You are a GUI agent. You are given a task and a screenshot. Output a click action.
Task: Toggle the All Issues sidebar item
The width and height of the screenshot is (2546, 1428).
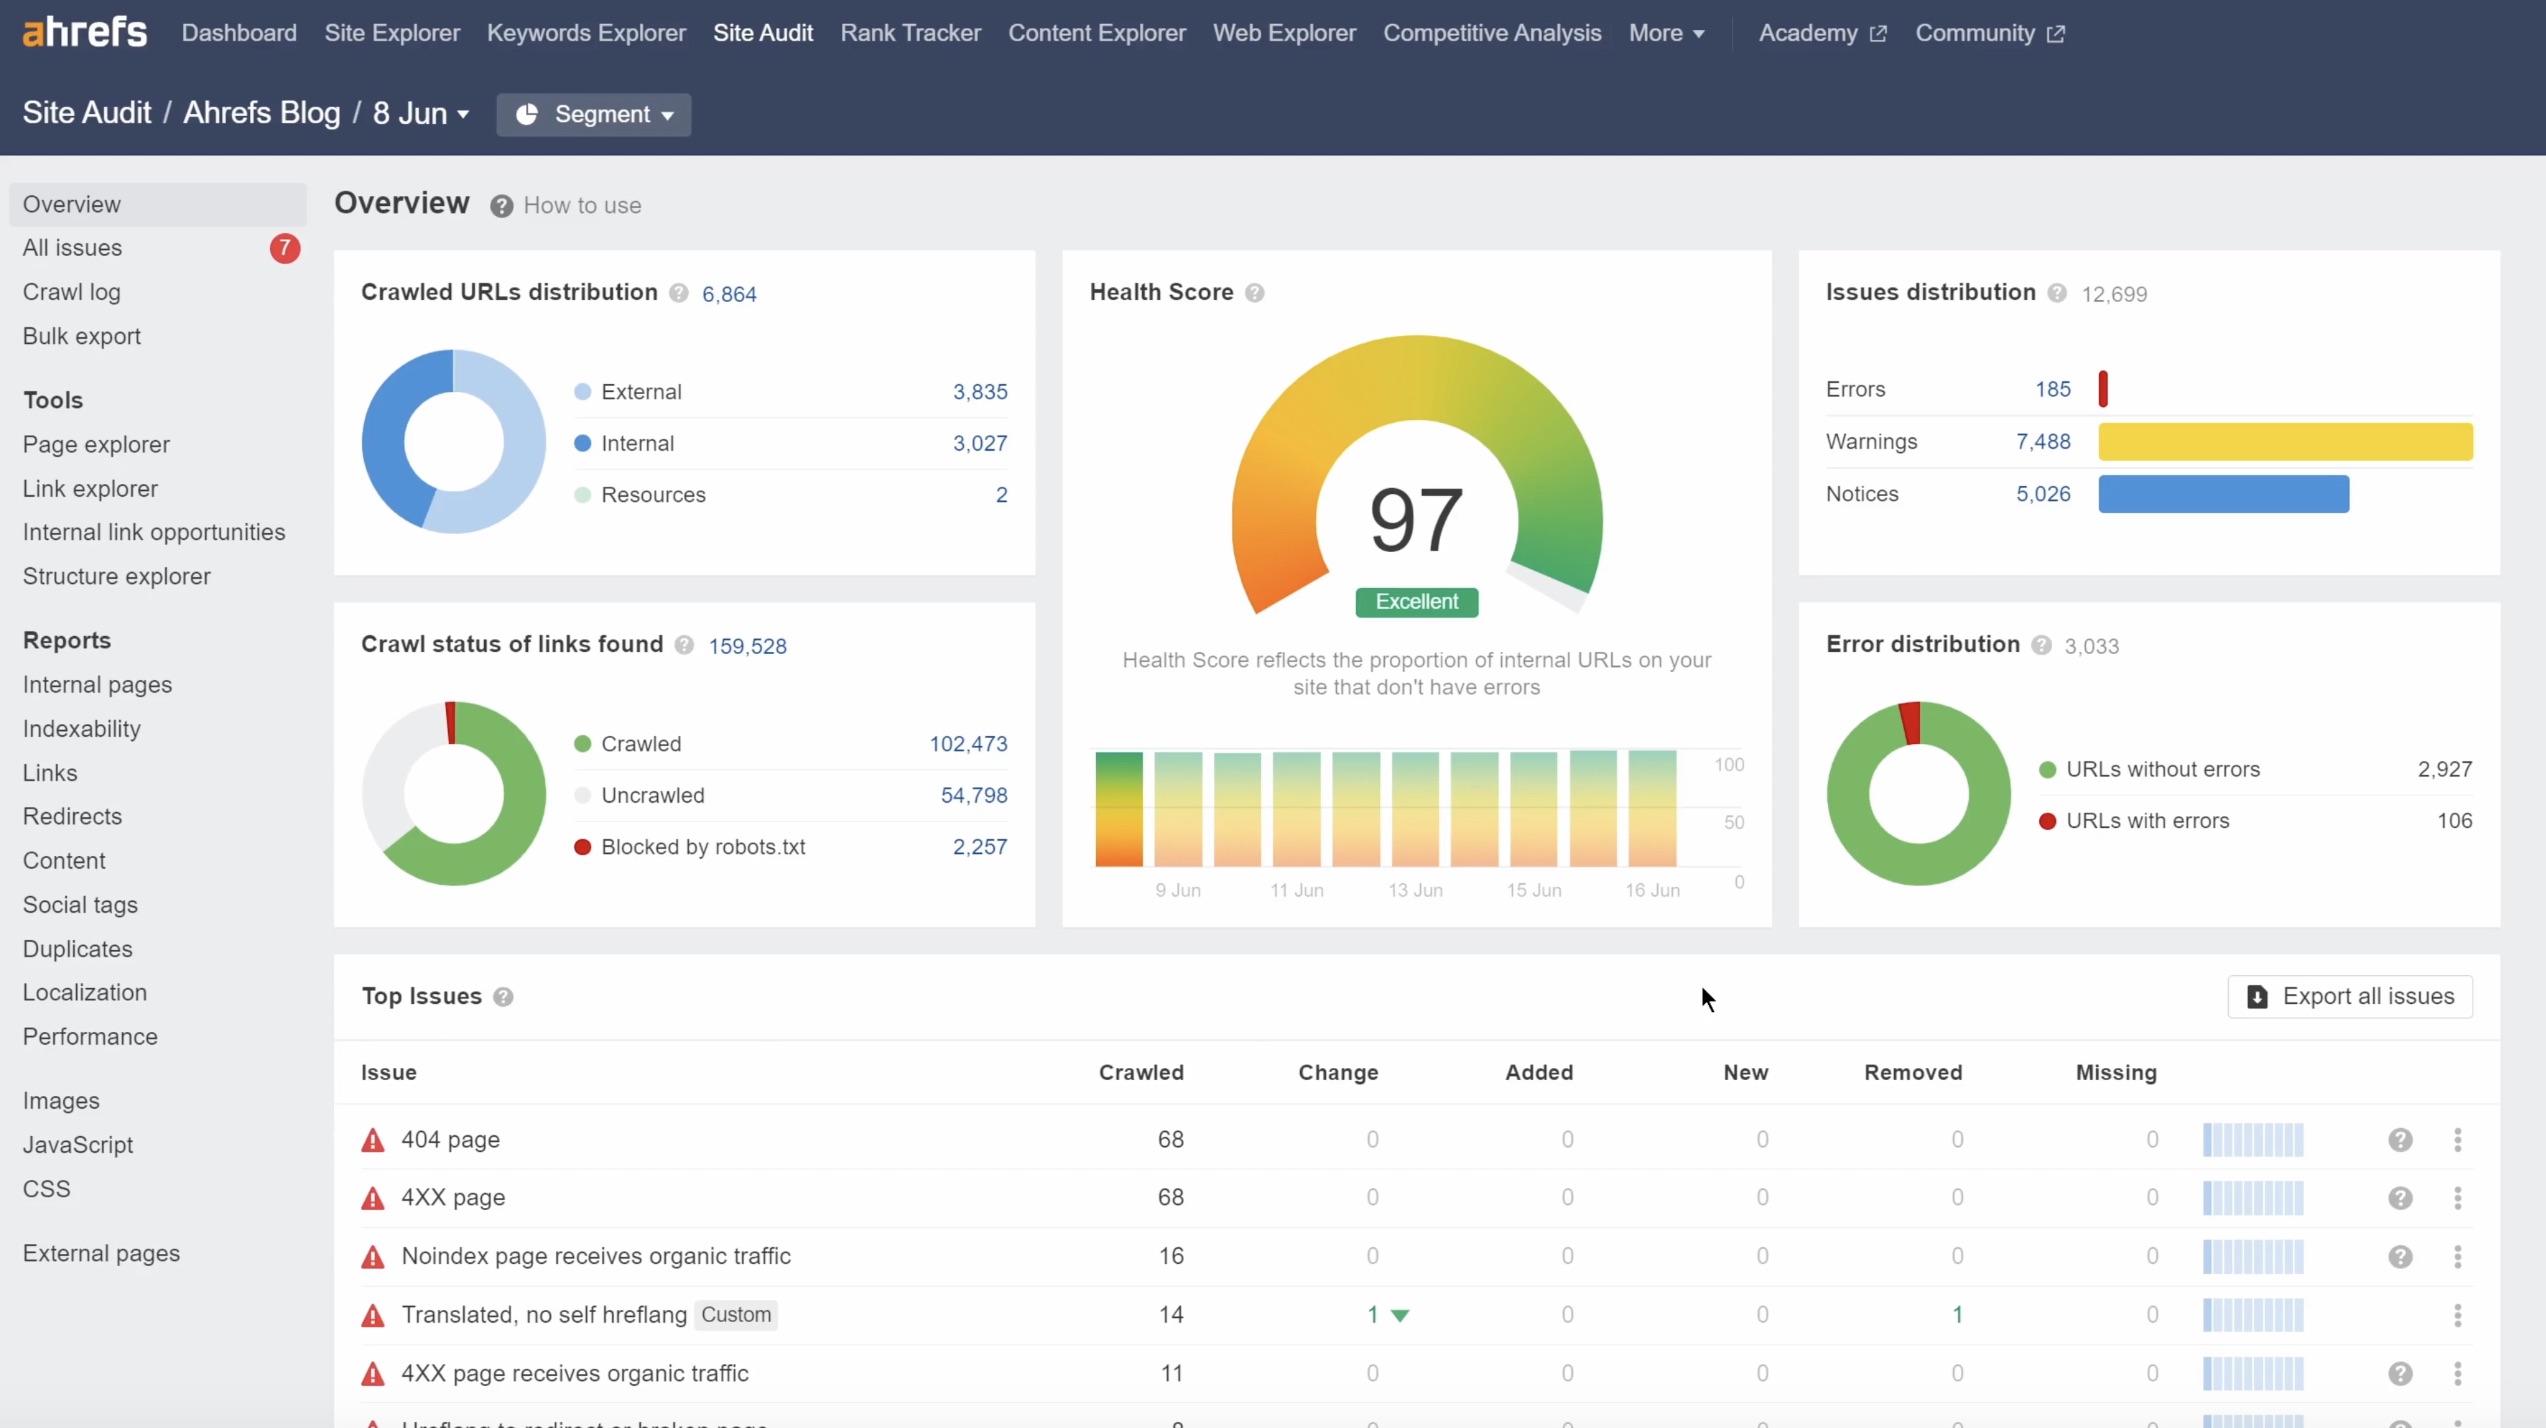point(72,246)
